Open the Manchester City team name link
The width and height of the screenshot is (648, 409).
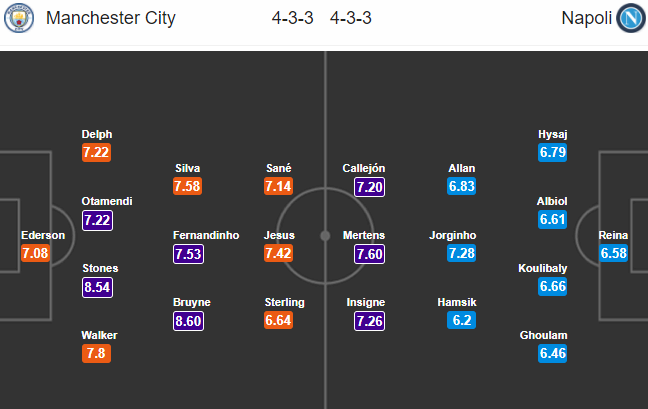(x=111, y=18)
